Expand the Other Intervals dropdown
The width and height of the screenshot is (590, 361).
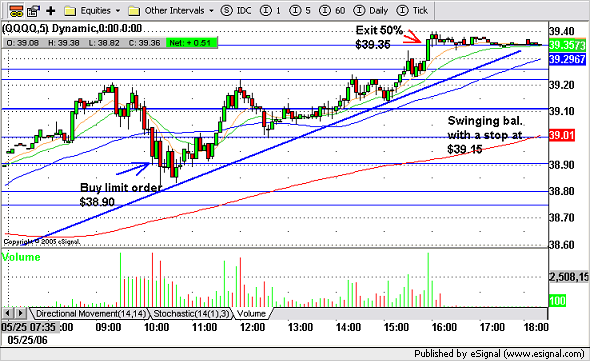point(171,11)
